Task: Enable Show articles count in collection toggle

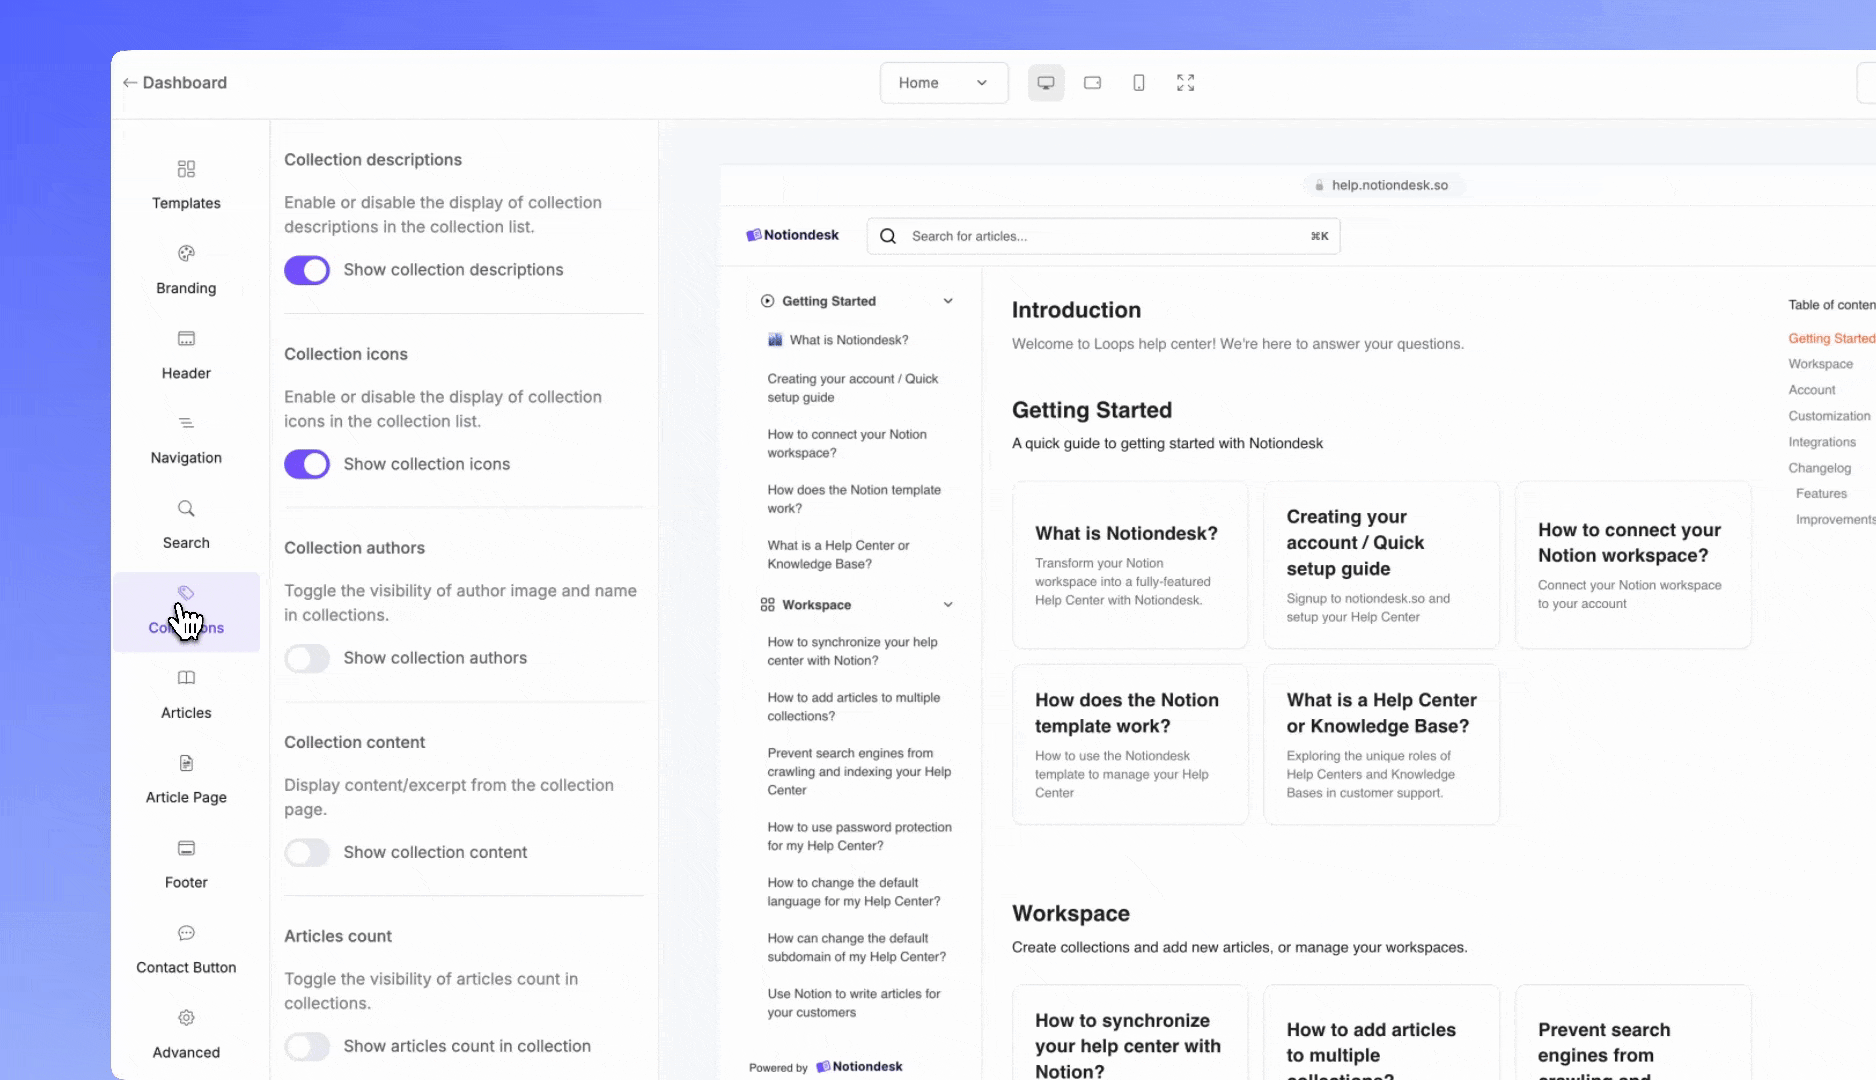Action: pos(307,1046)
